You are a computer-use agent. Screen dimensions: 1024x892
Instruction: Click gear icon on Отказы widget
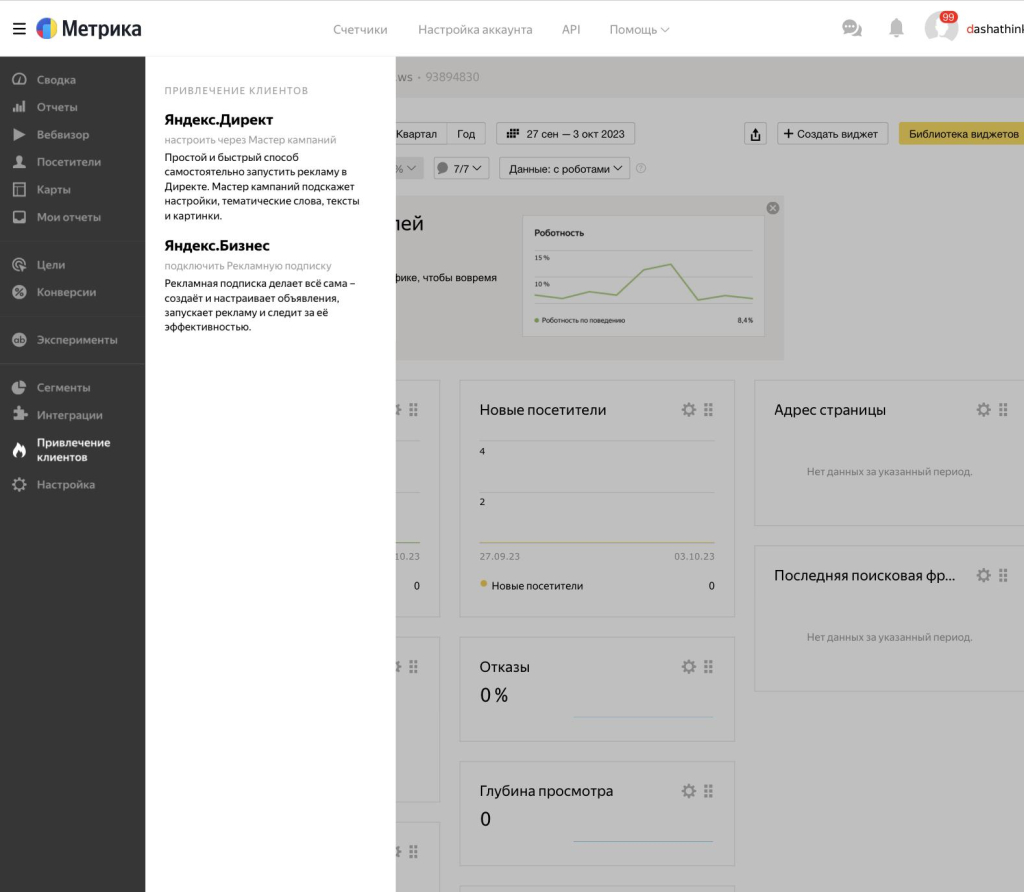pyautogui.click(x=688, y=667)
